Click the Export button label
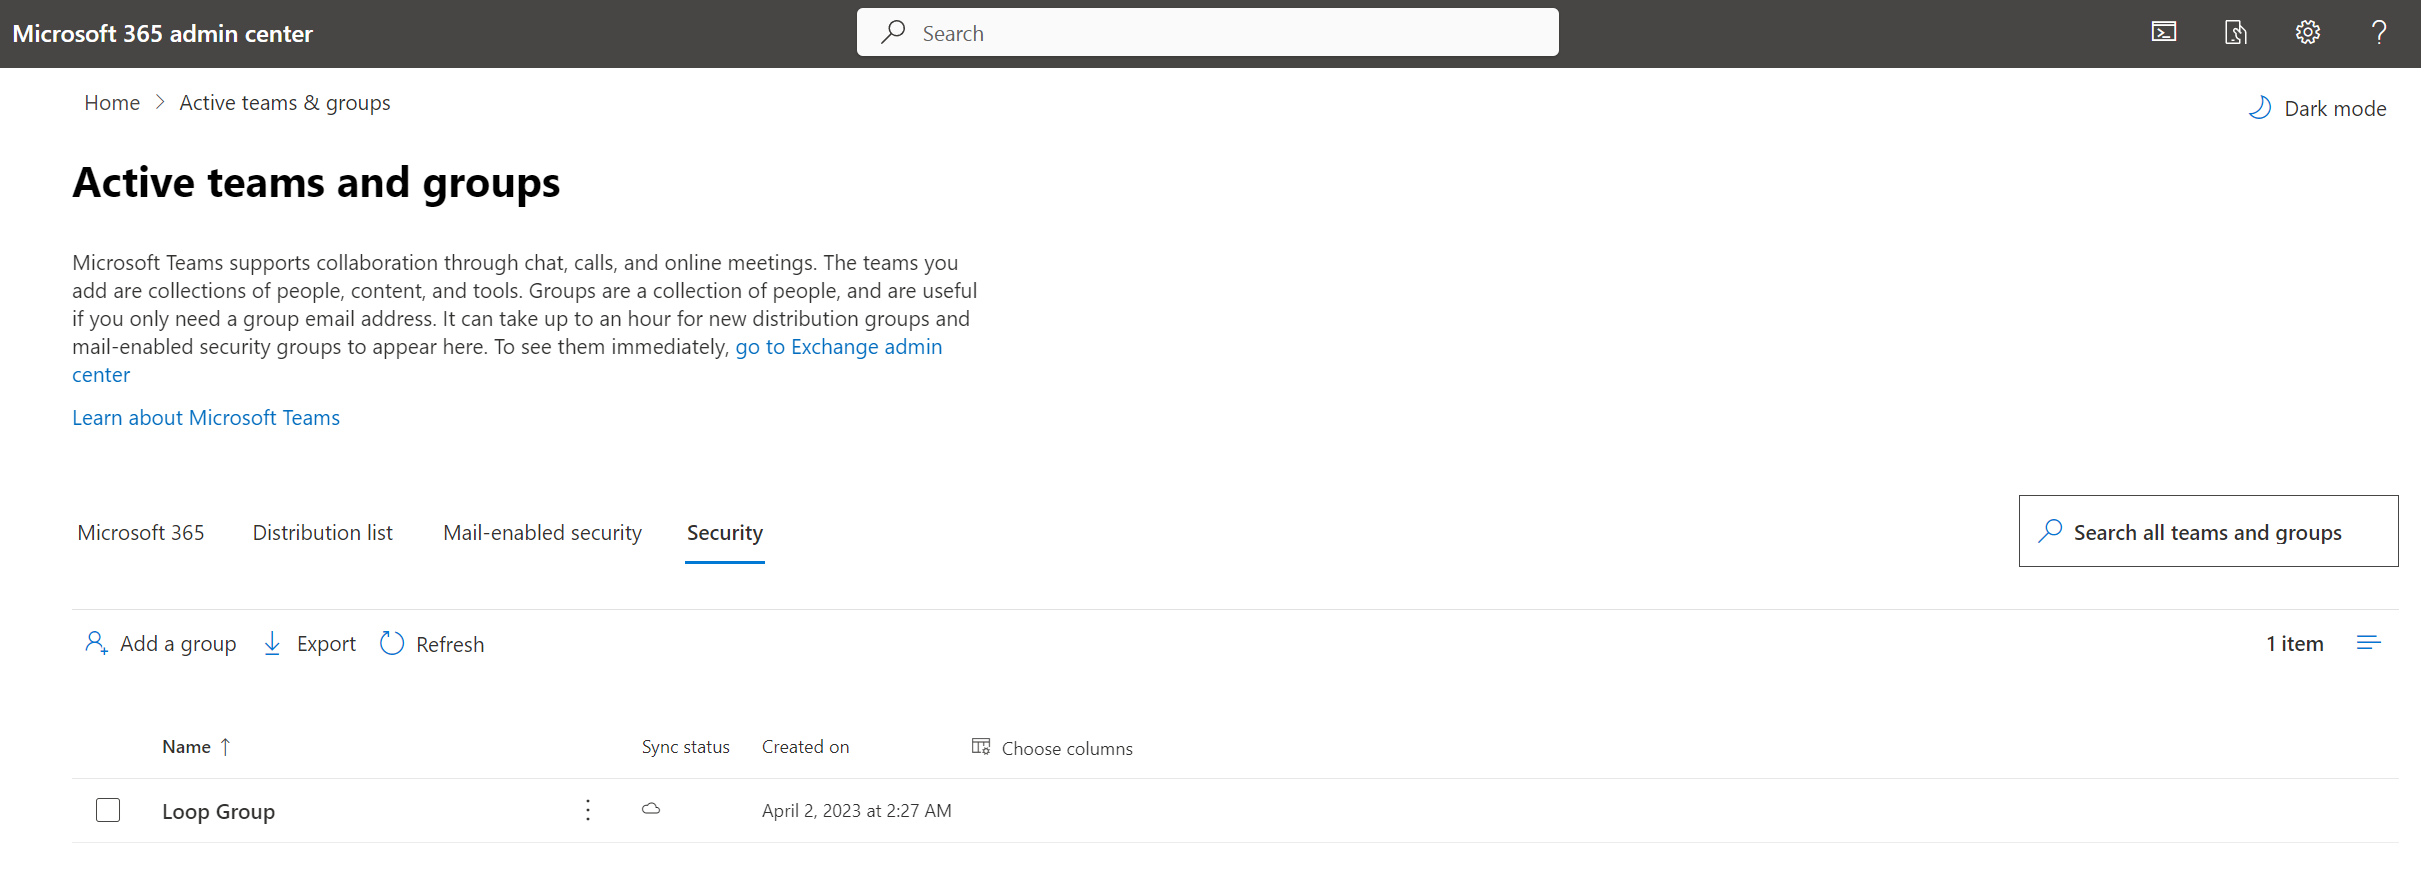 tap(326, 644)
